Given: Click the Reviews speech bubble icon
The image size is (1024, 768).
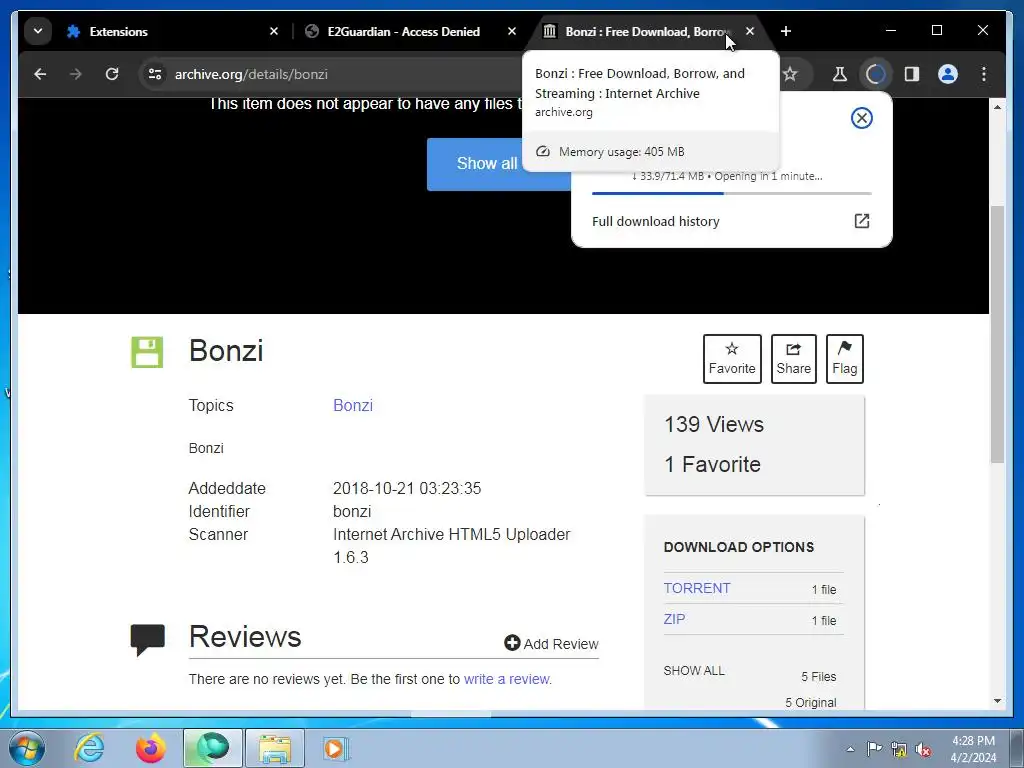Looking at the screenshot, I should click(148, 640).
